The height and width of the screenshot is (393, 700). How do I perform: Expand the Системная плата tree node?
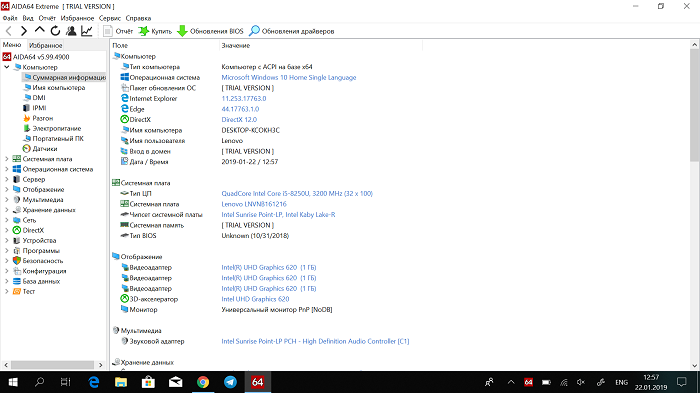[x=7, y=159]
